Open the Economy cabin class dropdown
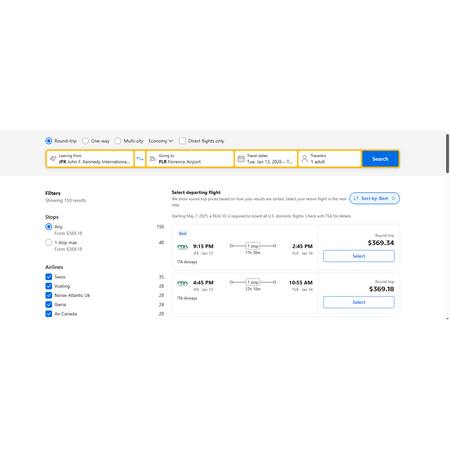 [160, 141]
